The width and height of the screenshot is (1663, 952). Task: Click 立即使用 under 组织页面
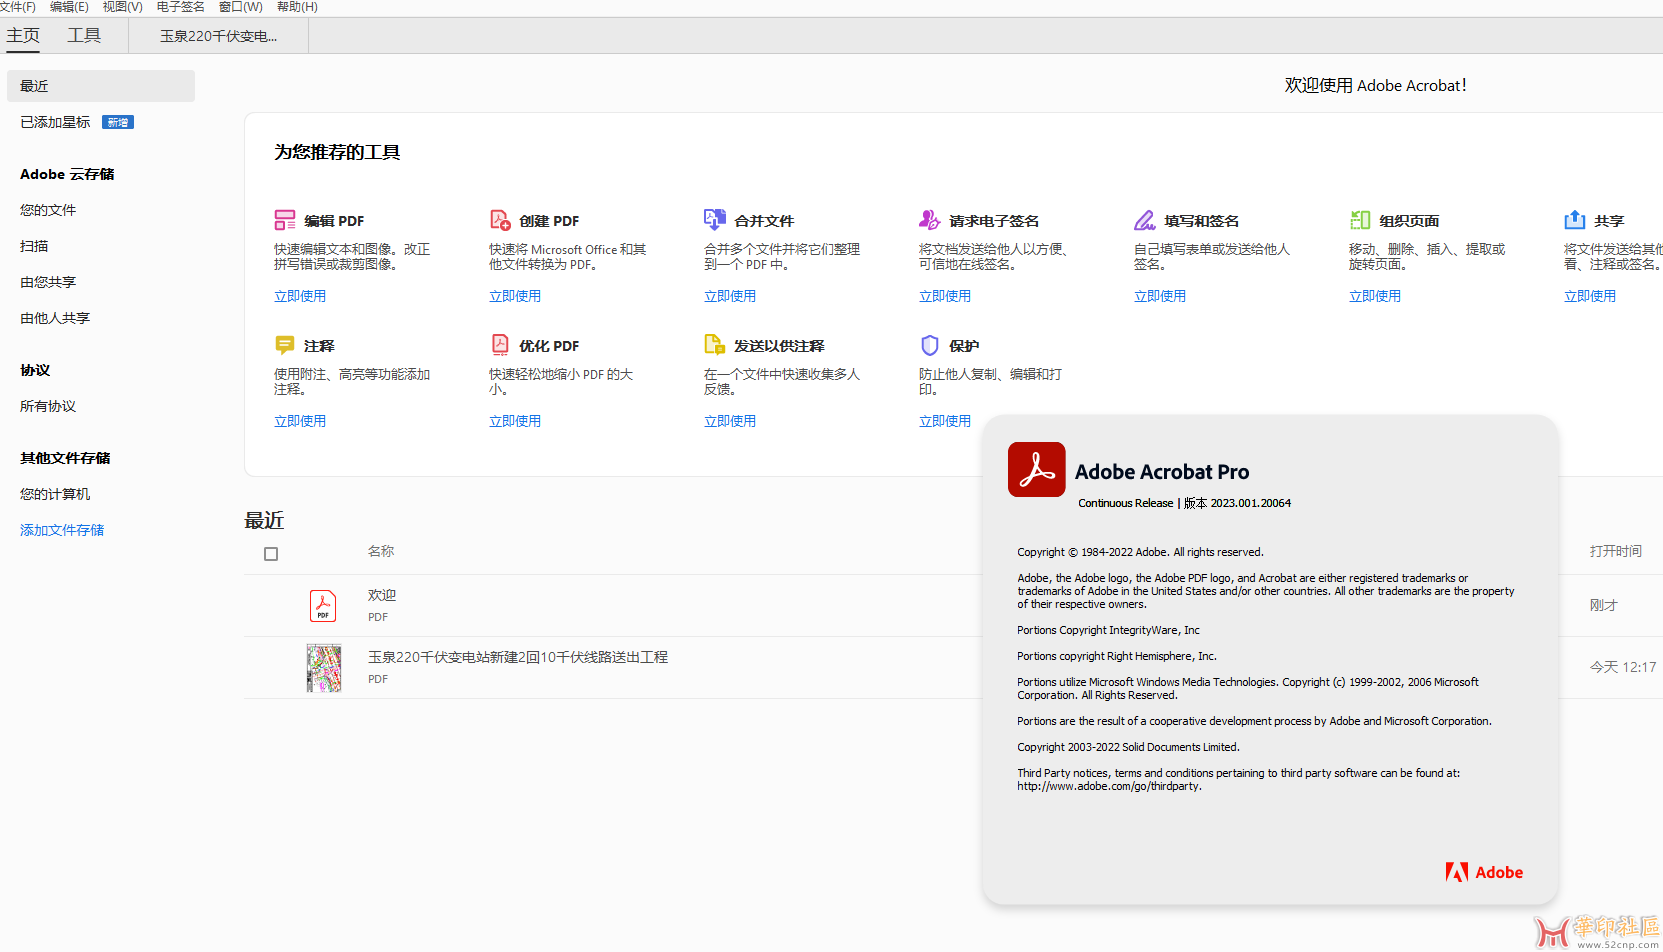(1375, 296)
